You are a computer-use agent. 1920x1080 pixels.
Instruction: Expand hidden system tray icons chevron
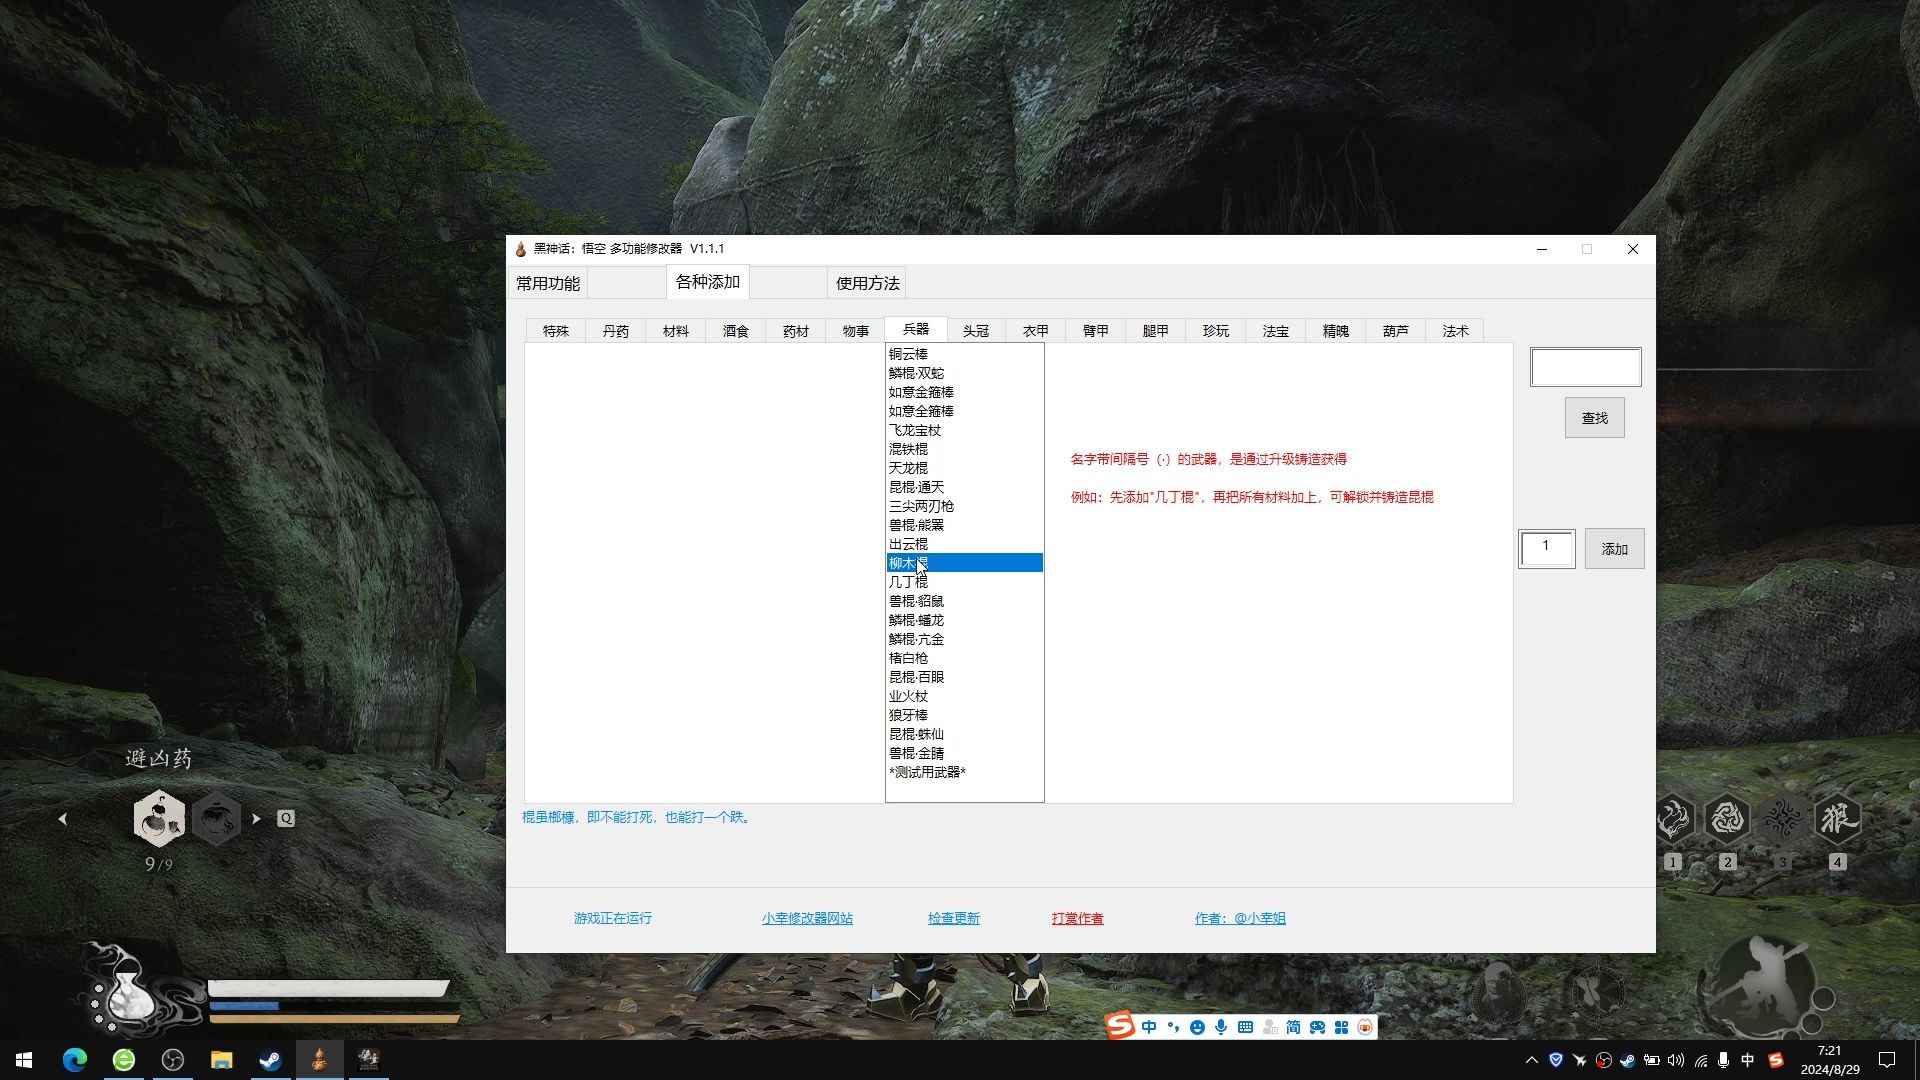(x=1531, y=1060)
